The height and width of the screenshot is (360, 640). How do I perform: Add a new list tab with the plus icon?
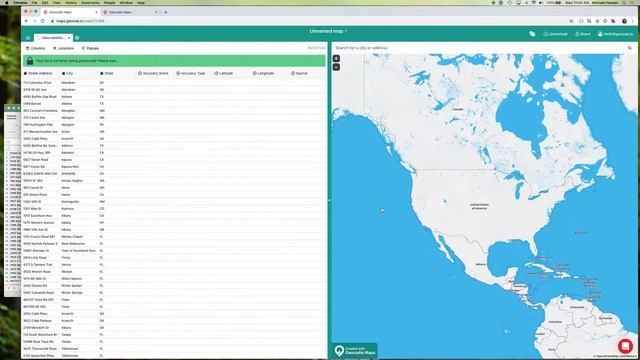pyautogui.click(x=77, y=38)
